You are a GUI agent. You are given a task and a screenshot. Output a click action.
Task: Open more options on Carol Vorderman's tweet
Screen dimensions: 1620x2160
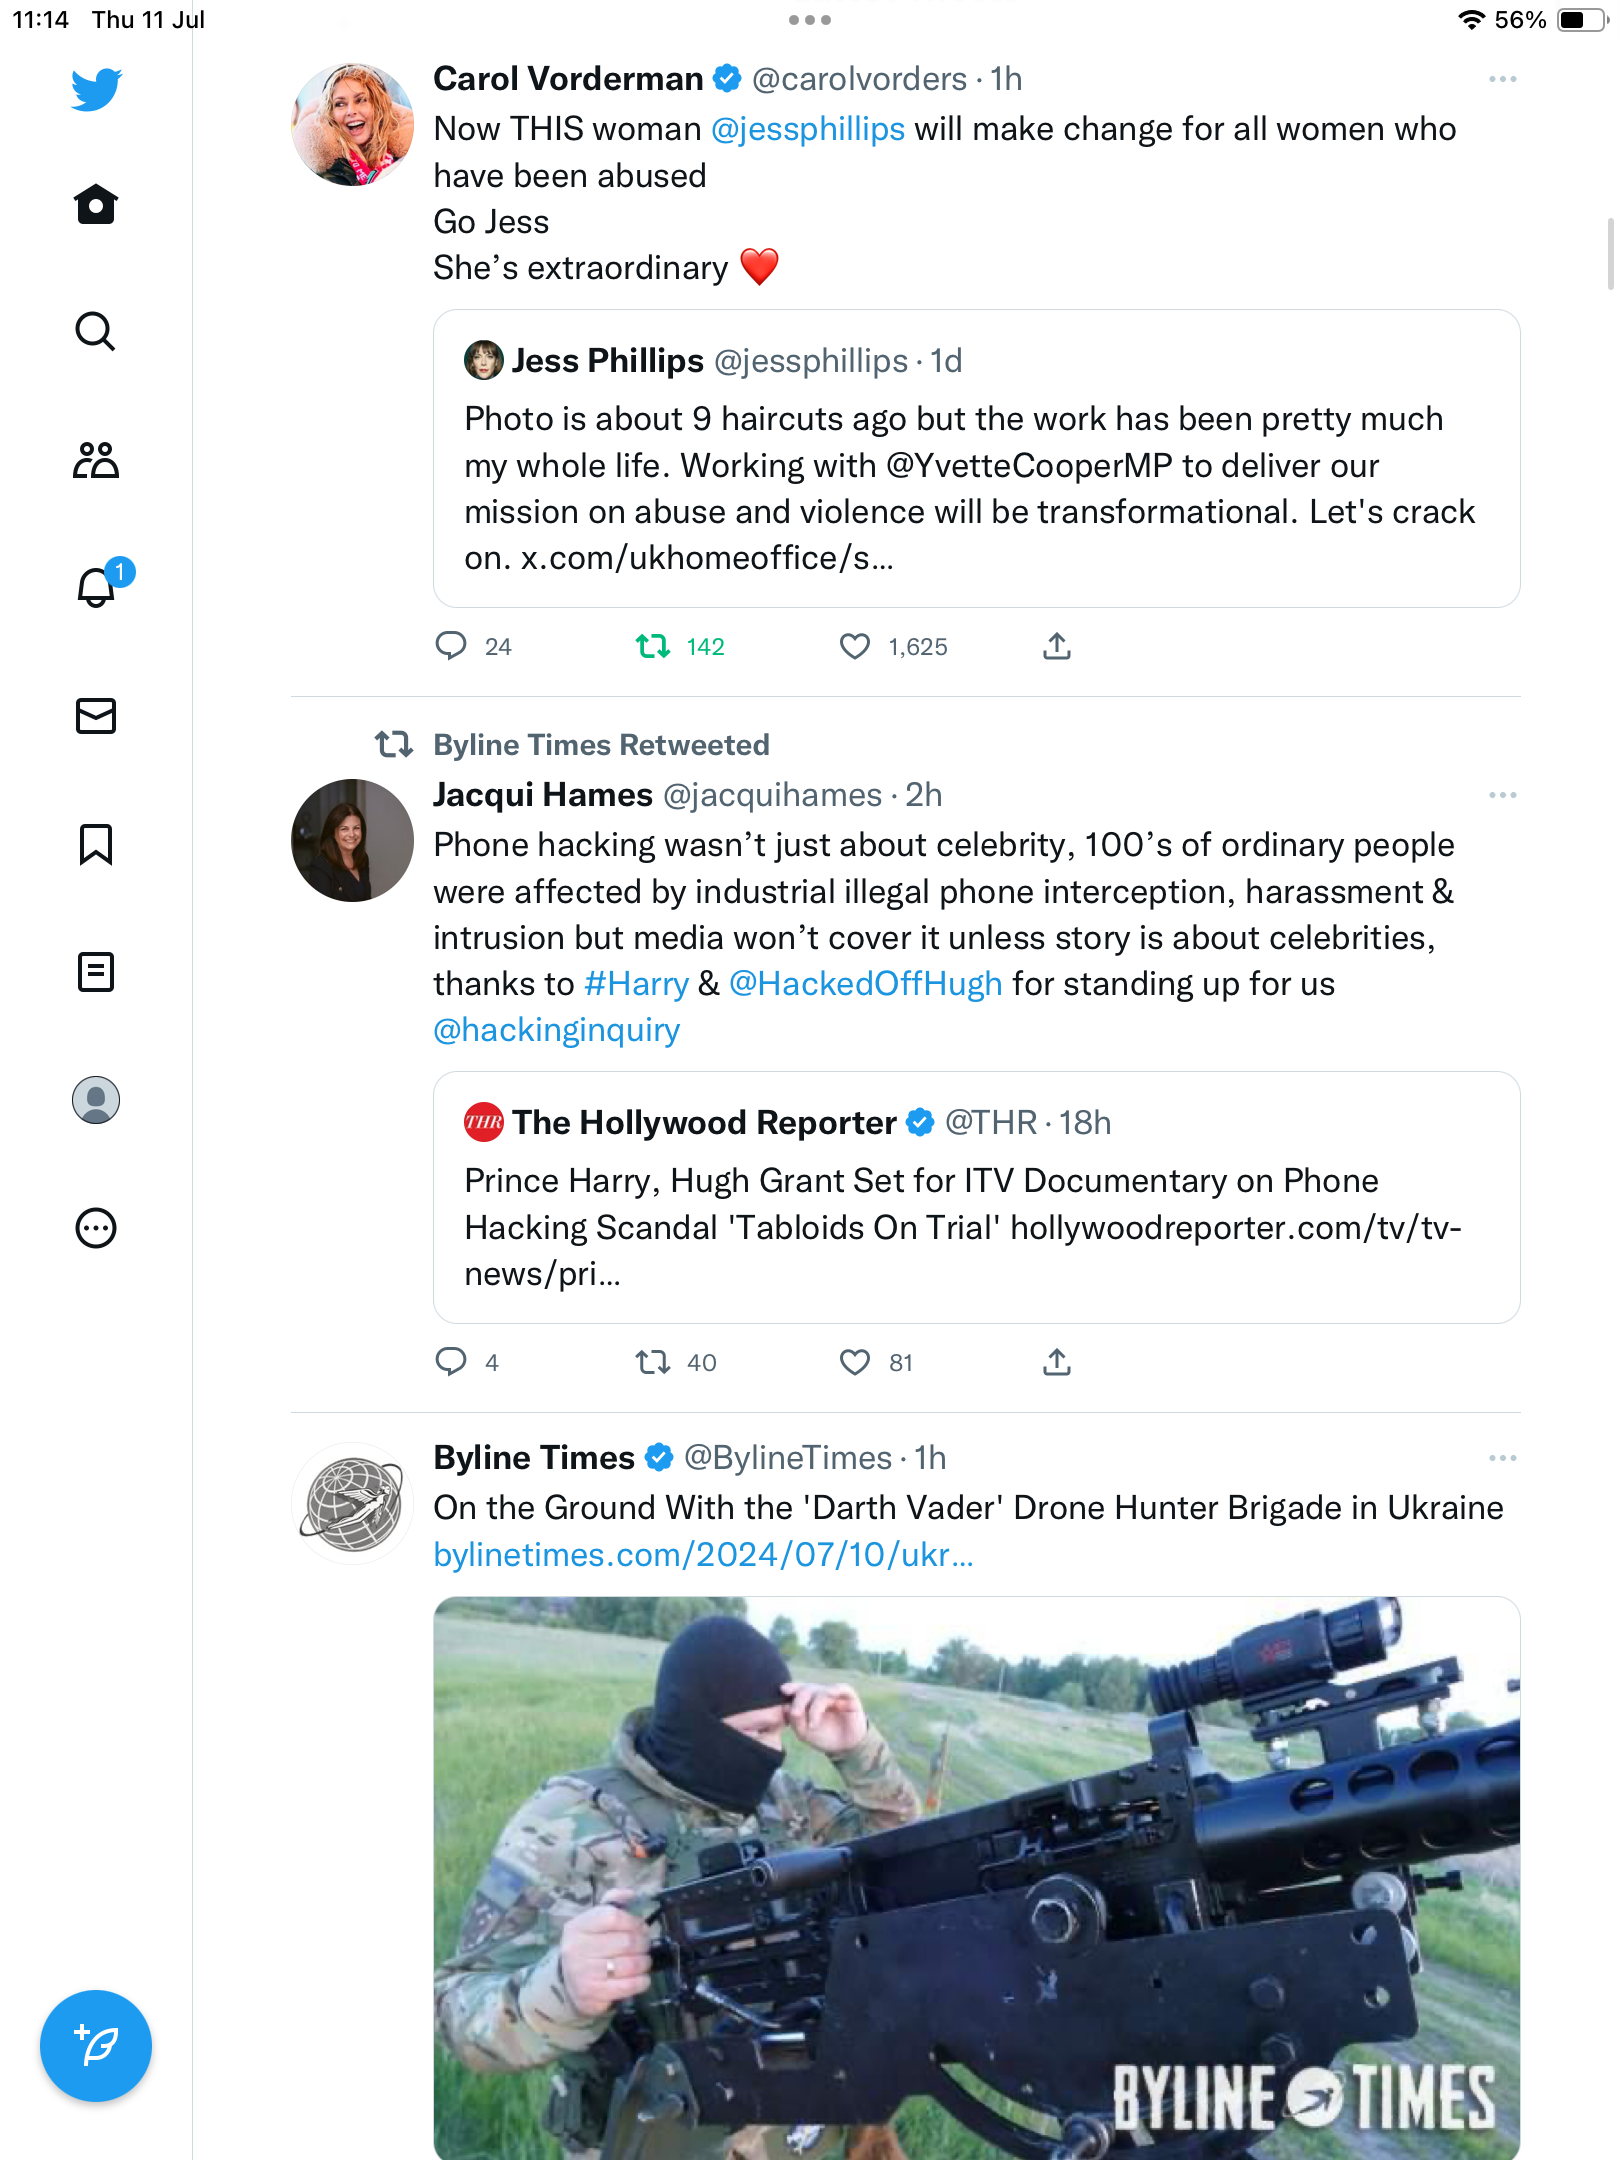click(1502, 79)
